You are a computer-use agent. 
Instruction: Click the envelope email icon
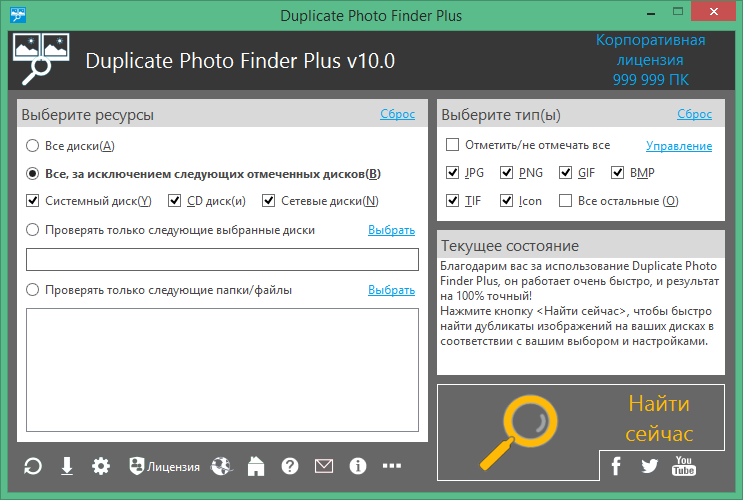tap(324, 466)
